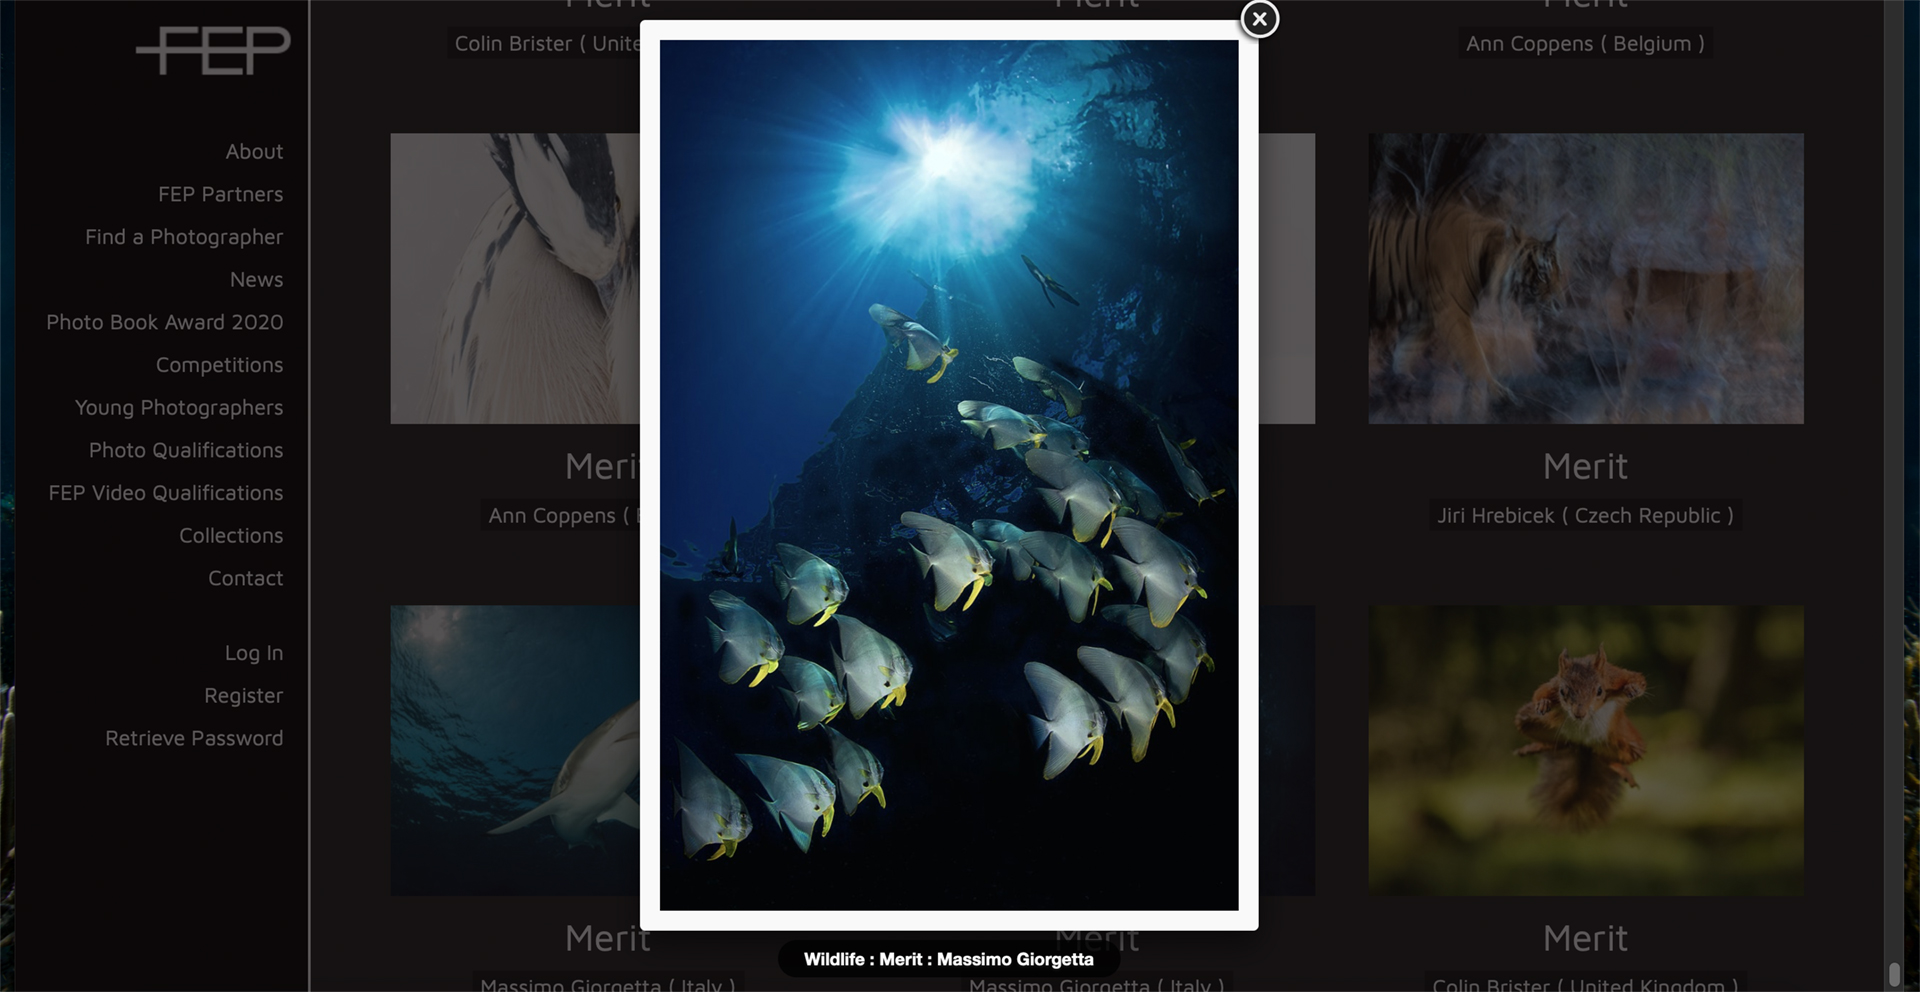Click Colin Brister label at top
The width and height of the screenshot is (1920, 992).
pos(545,44)
